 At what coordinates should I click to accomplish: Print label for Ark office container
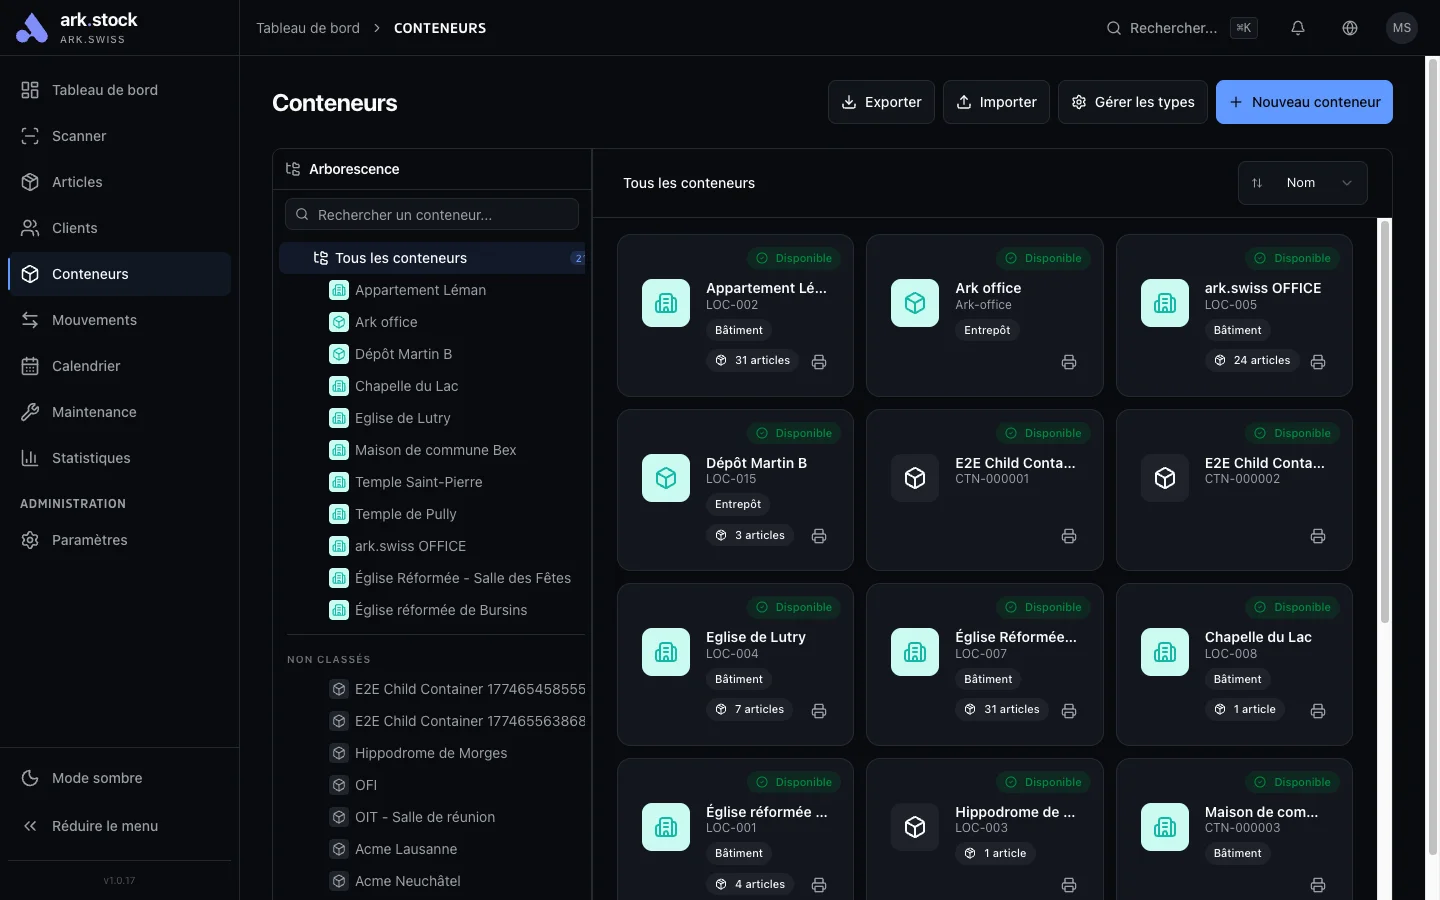click(x=1068, y=362)
